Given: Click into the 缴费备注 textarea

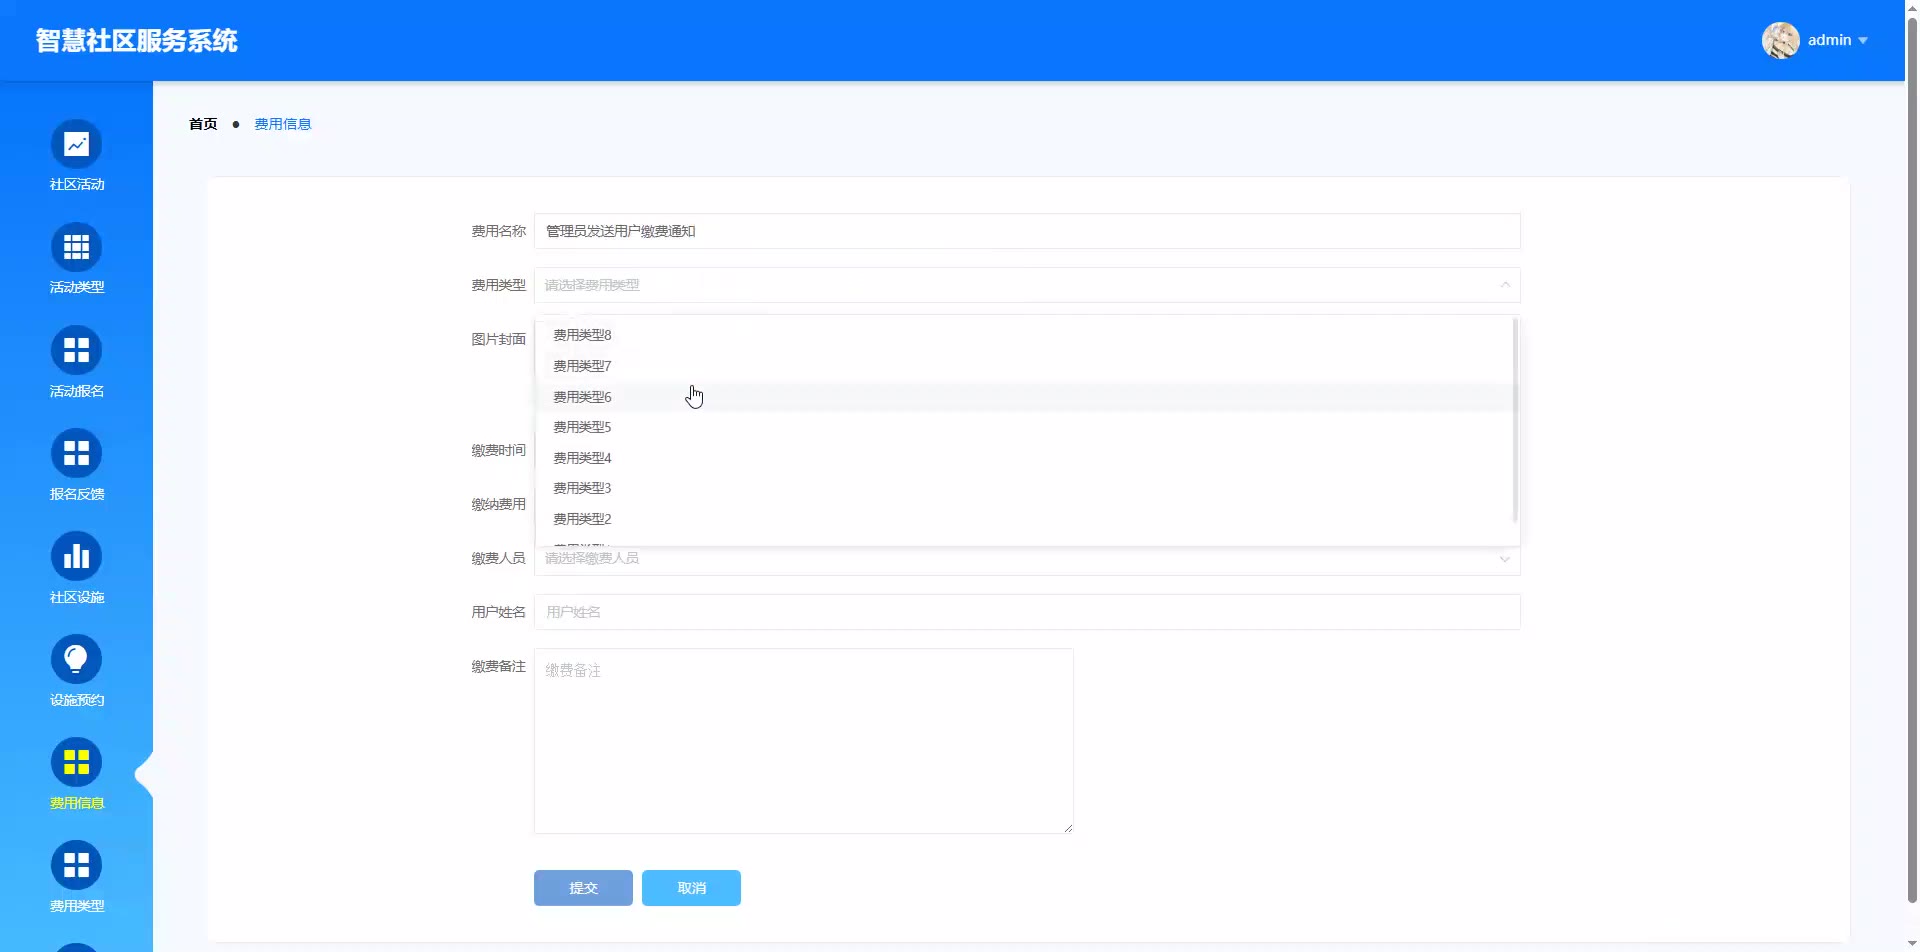Looking at the screenshot, I should (x=803, y=741).
